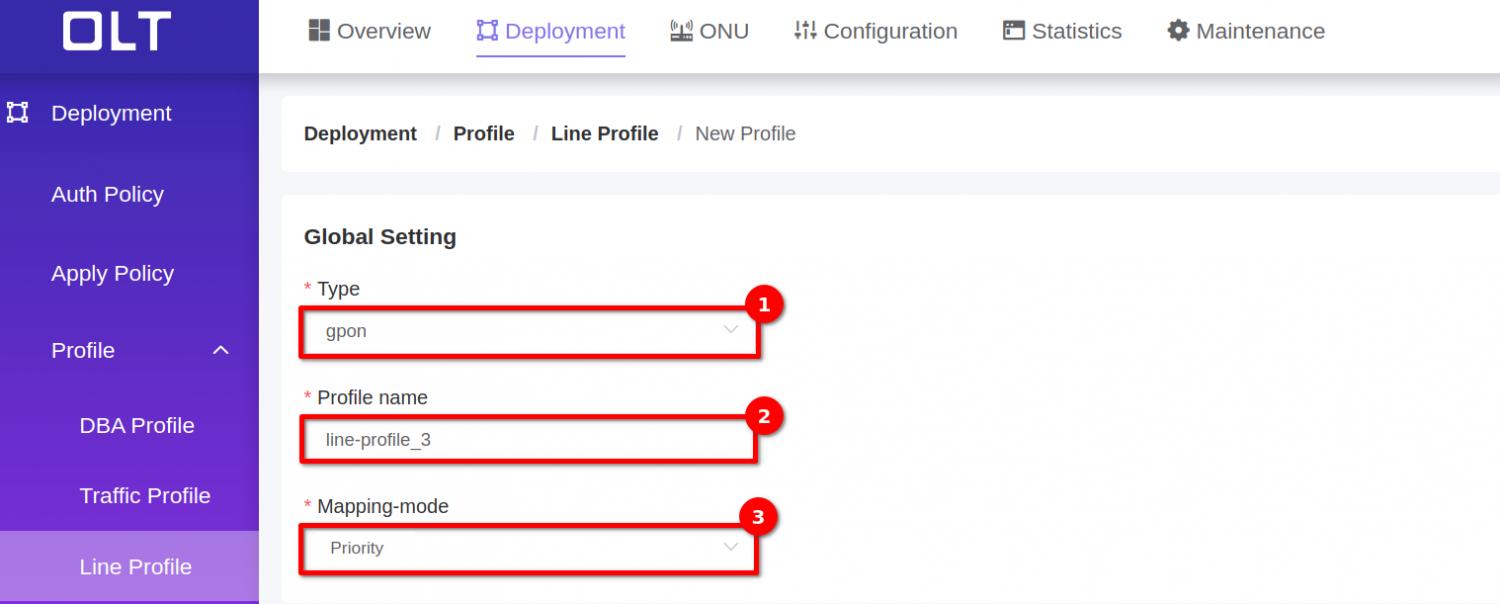Screen dimensions: 1500x604
Task: Select Apply Policy in sidebar
Action: [x=112, y=273]
